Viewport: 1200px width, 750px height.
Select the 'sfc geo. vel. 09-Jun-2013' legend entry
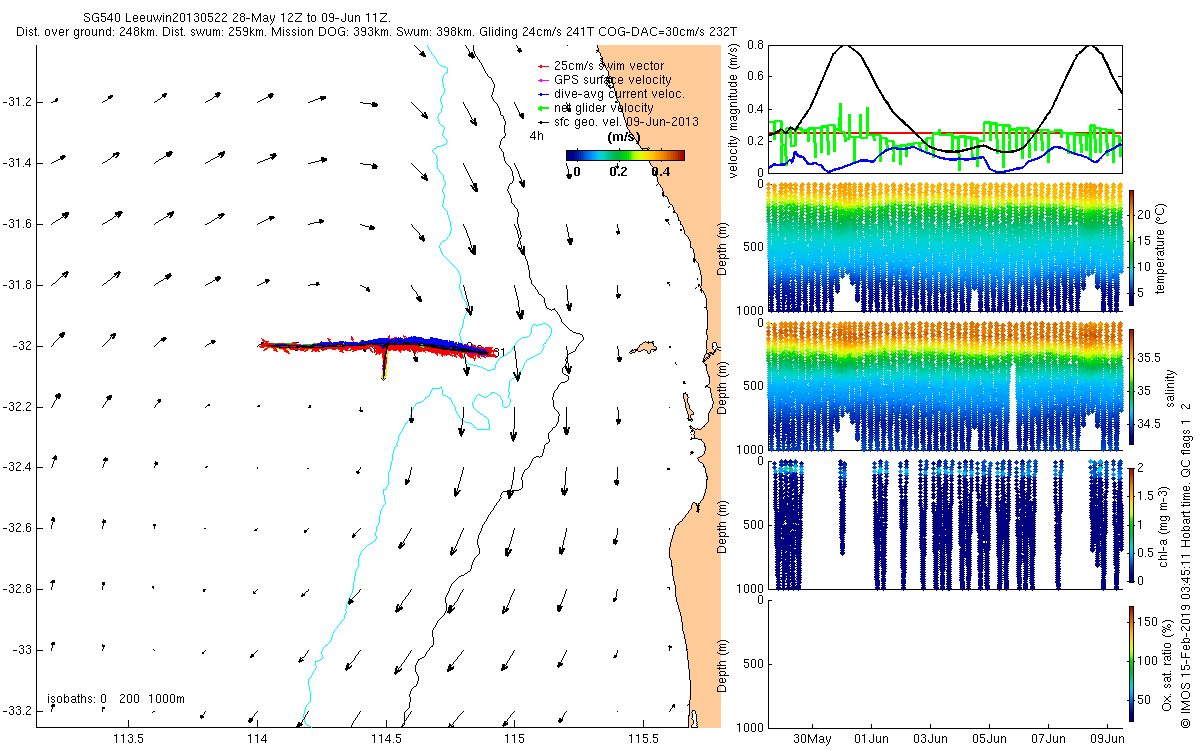[617, 121]
